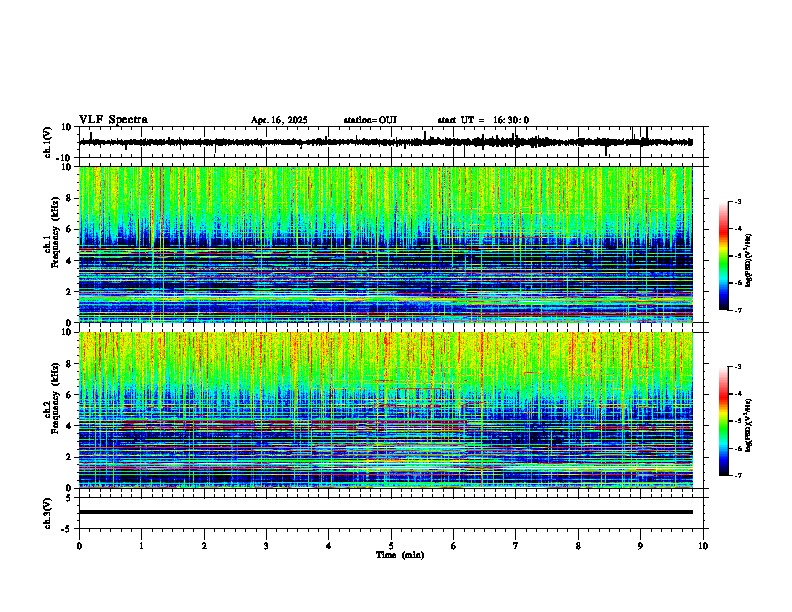Click time axis tick label "1"
This screenshot has width=792, height=612.
click(141, 546)
